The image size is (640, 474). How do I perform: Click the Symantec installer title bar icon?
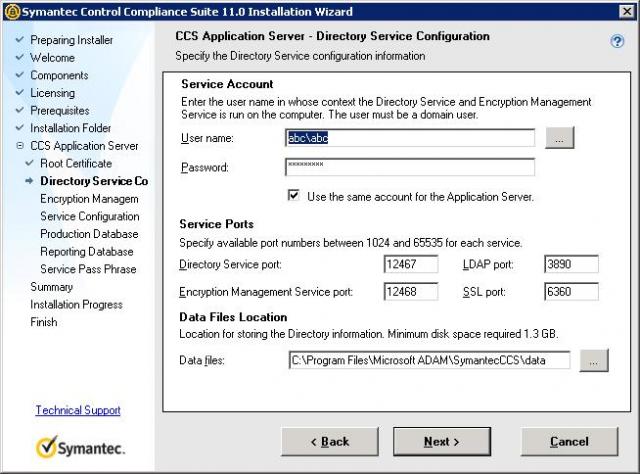click(12, 11)
